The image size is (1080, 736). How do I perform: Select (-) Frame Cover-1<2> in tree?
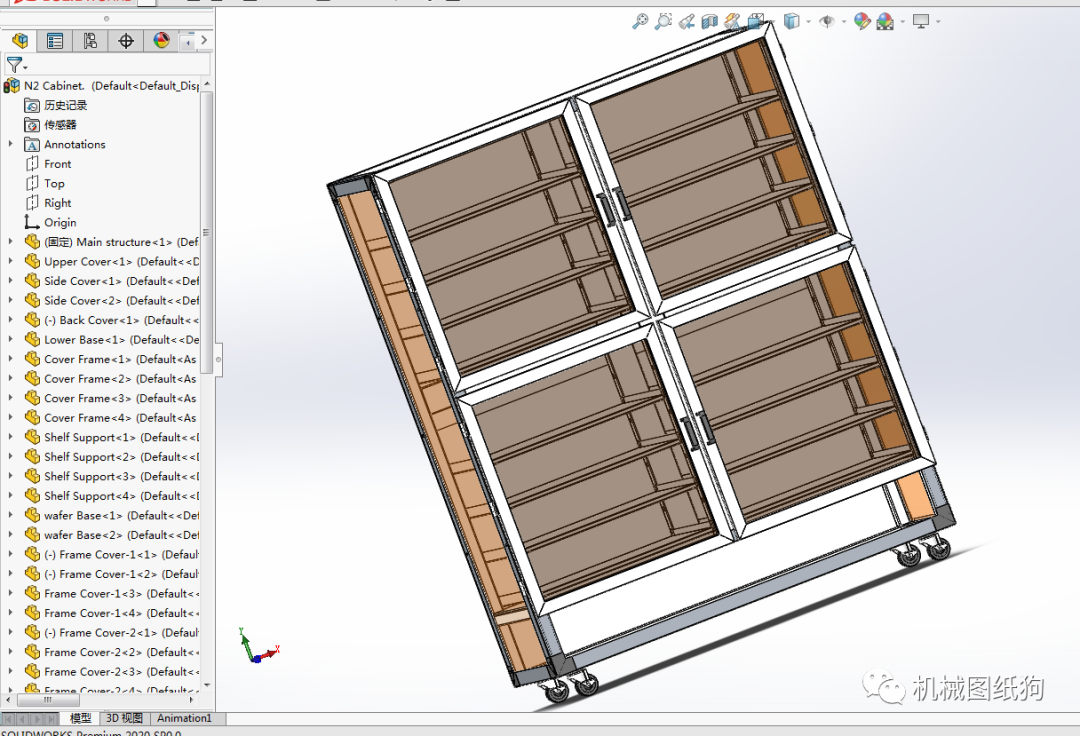(121, 574)
